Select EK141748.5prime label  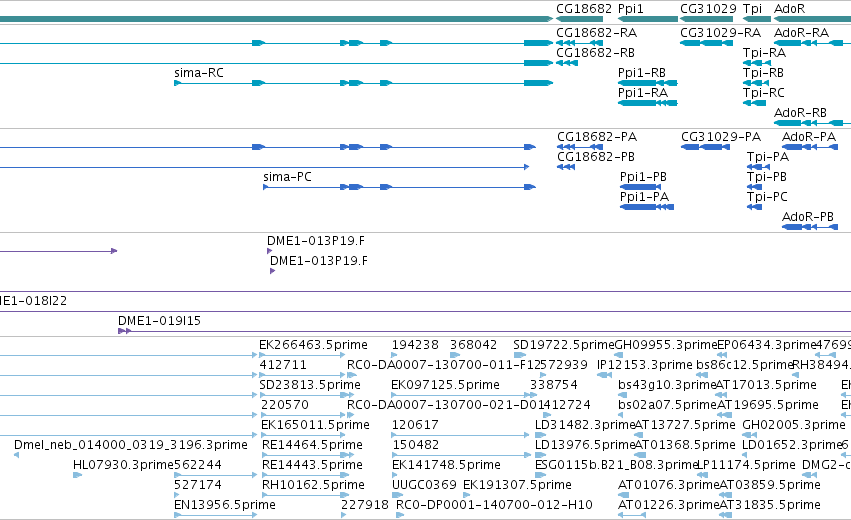446,465
